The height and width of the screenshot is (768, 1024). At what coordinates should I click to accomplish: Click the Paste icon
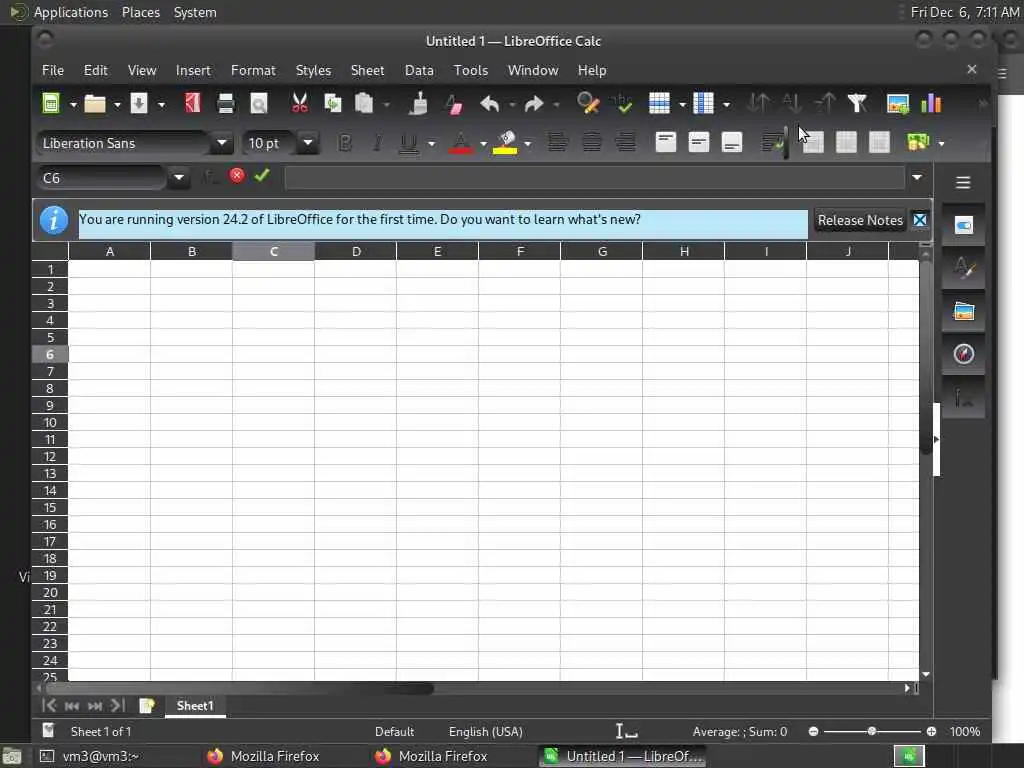click(x=364, y=103)
